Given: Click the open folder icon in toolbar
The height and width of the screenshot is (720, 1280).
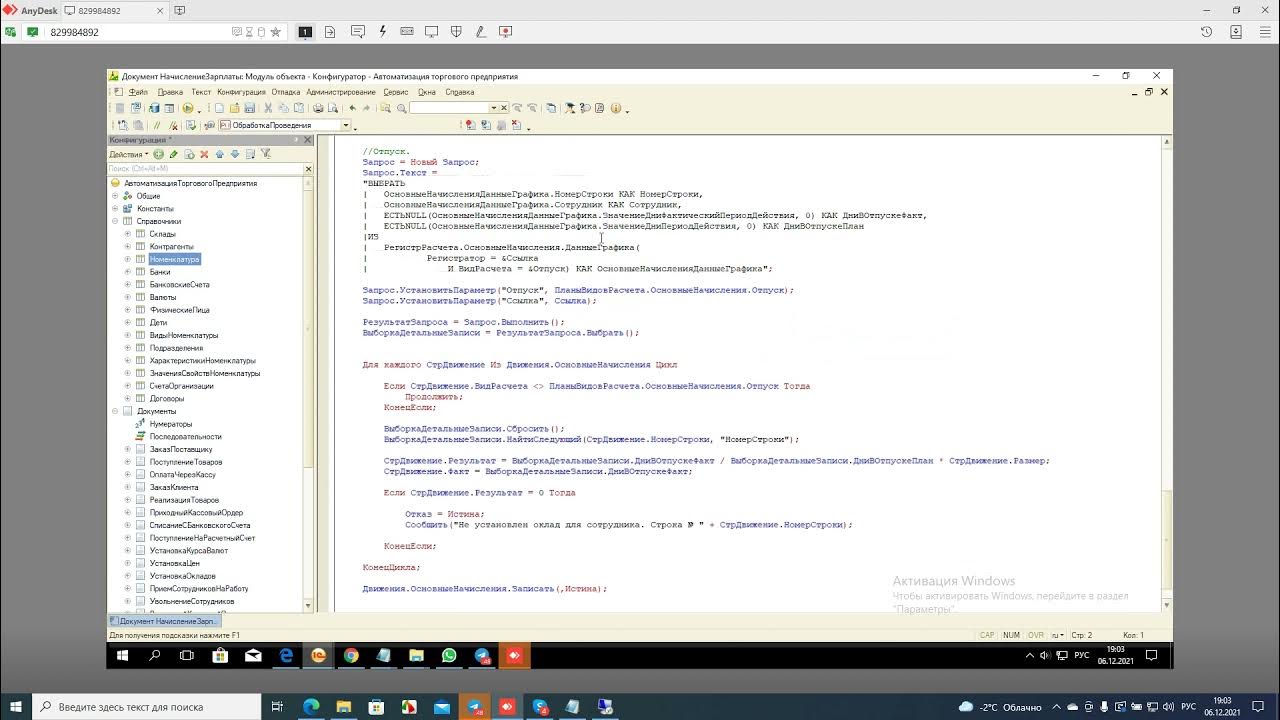Looking at the screenshot, I should pyautogui.click(x=234, y=108).
